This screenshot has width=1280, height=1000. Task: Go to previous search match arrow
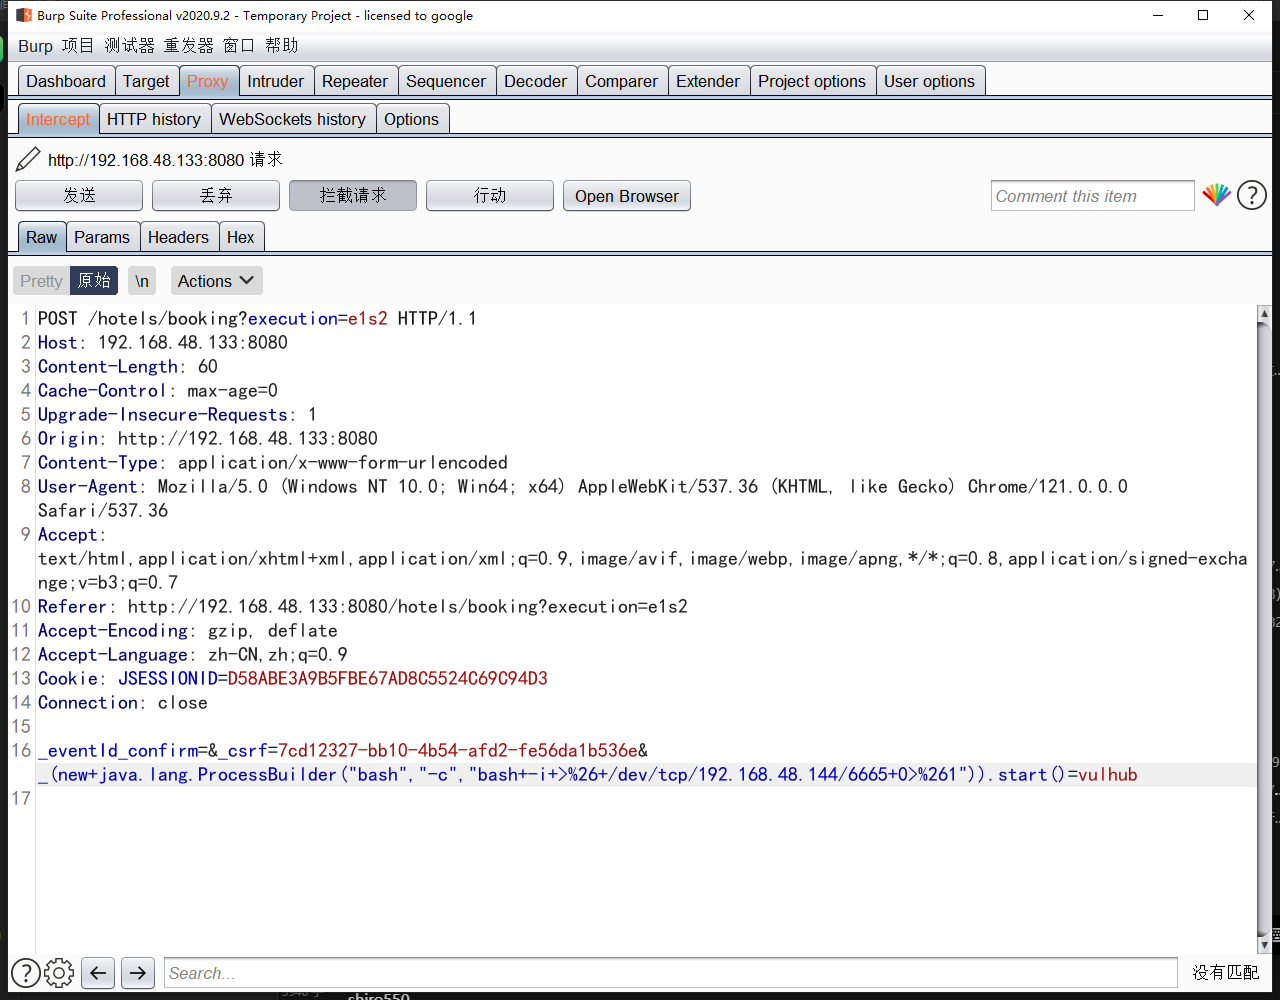pos(97,972)
